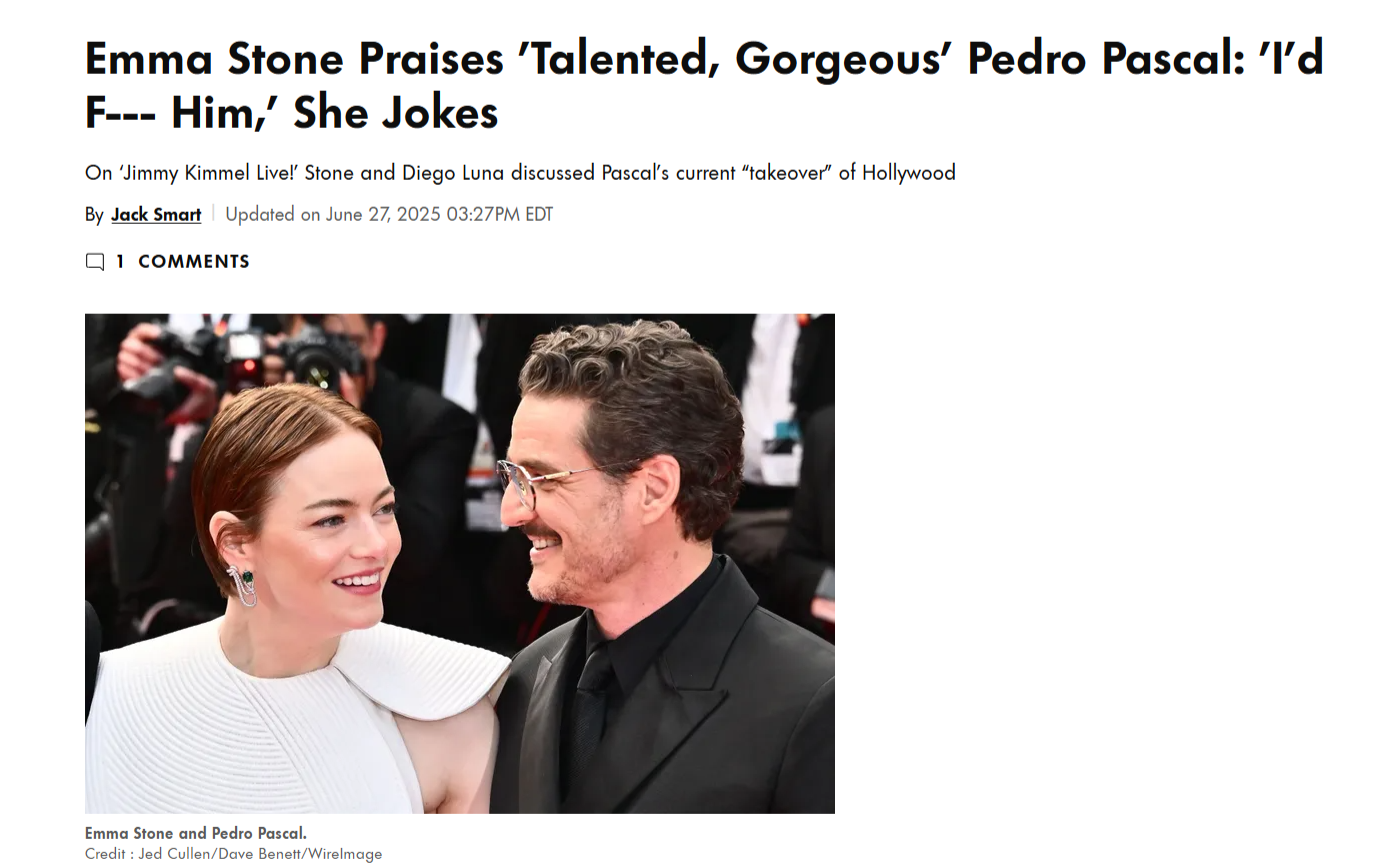The width and height of the screenshot is (1394, 868).
Task: Click the word 'Hollywood' in the subheading
Action: (x=909, y=172)
